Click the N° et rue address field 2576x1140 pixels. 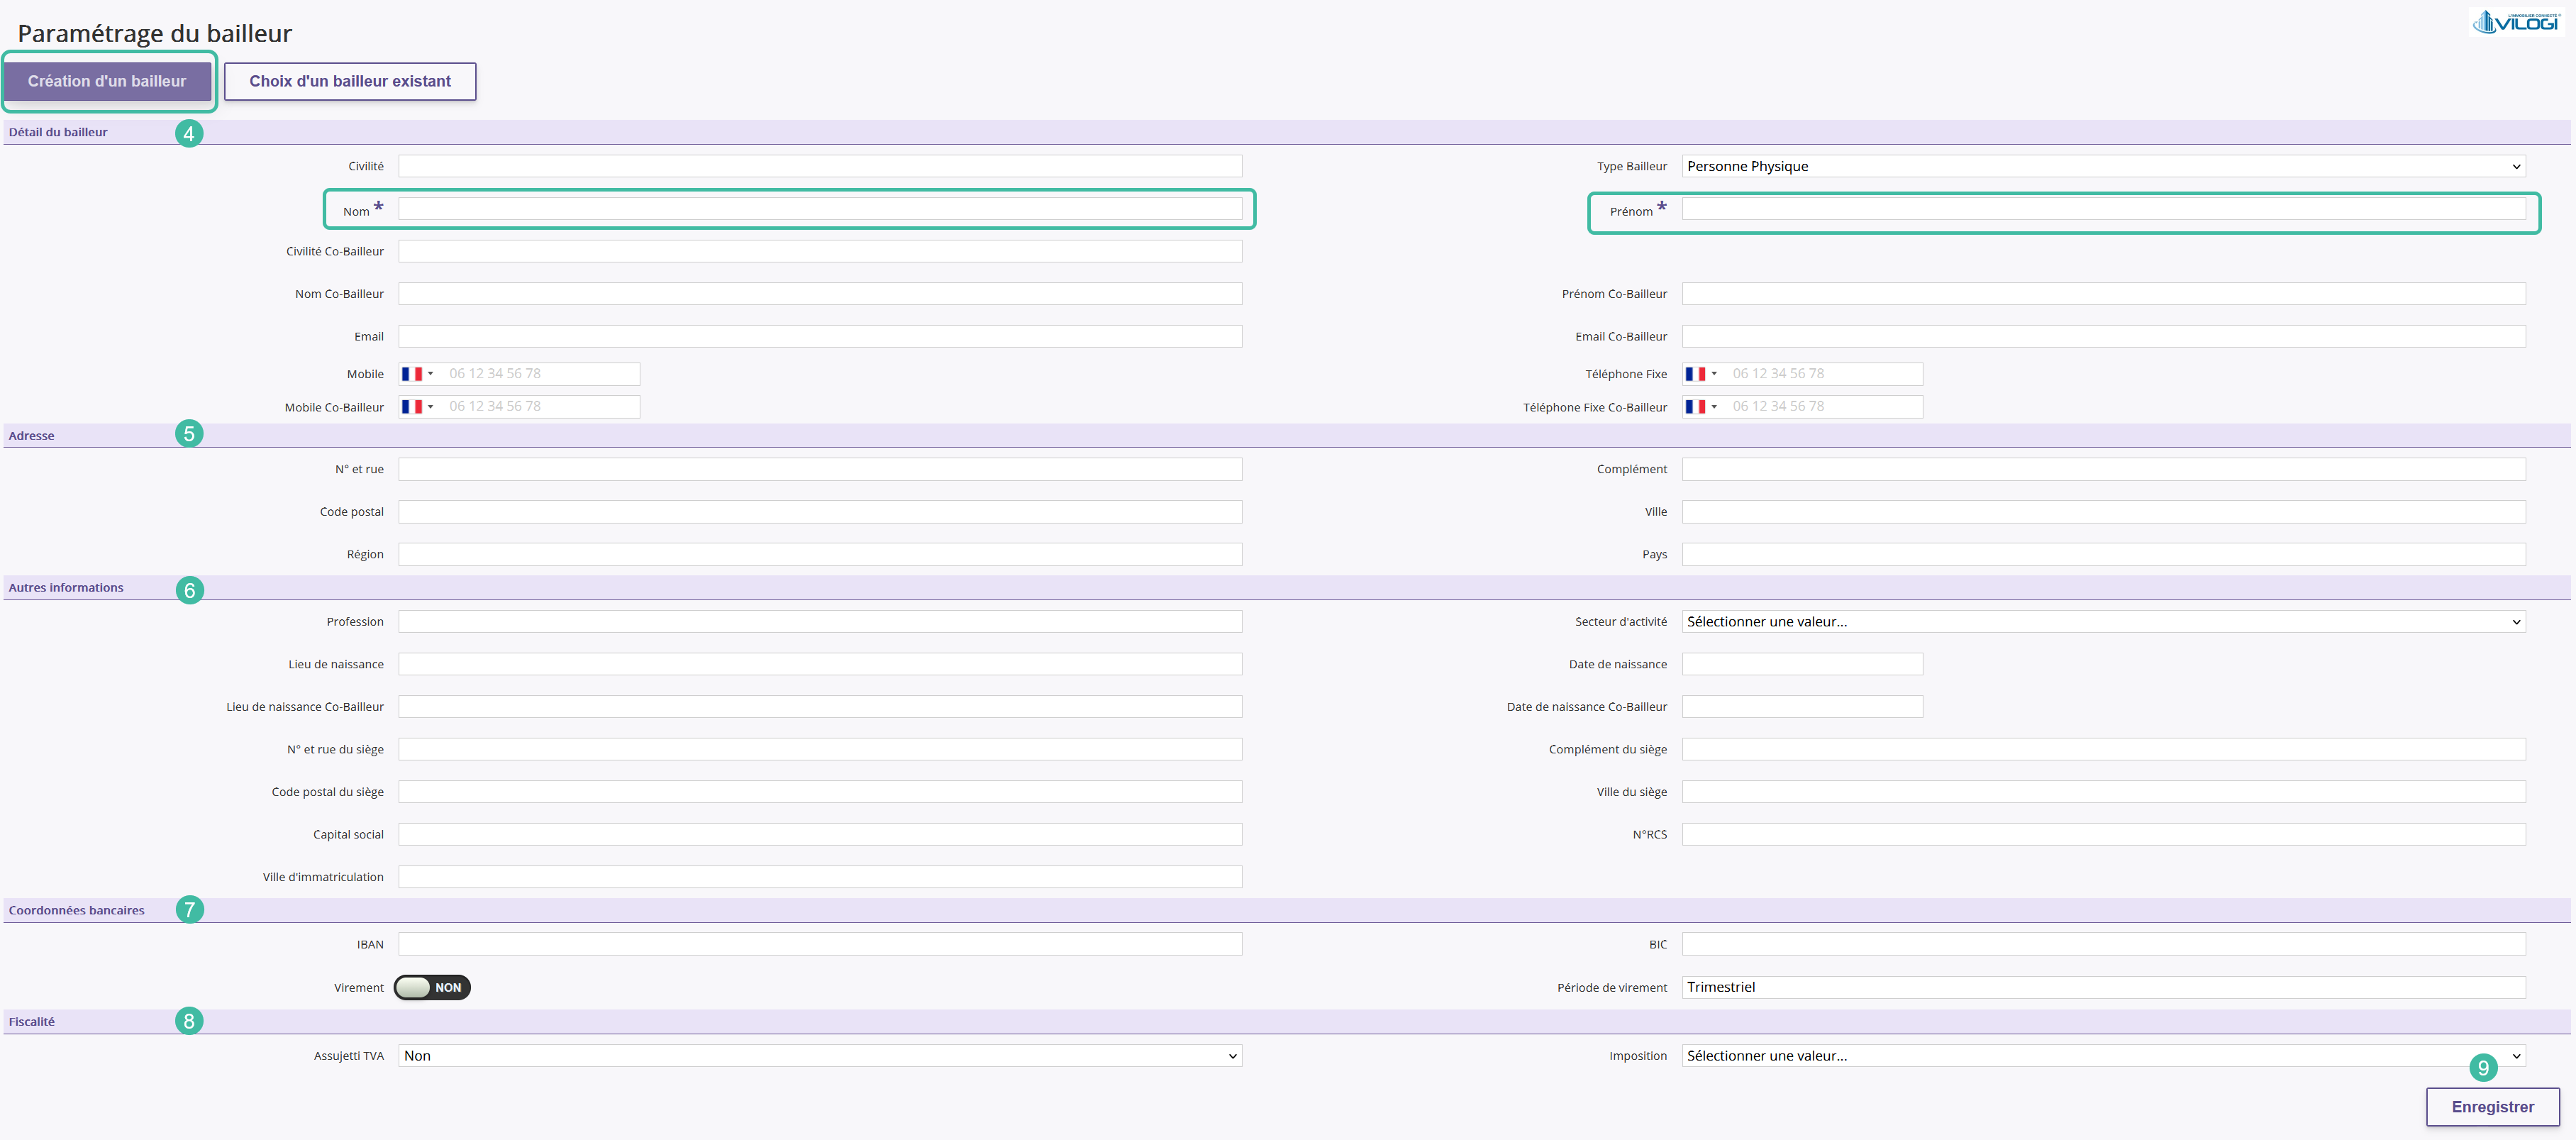[x=820, y=469]
